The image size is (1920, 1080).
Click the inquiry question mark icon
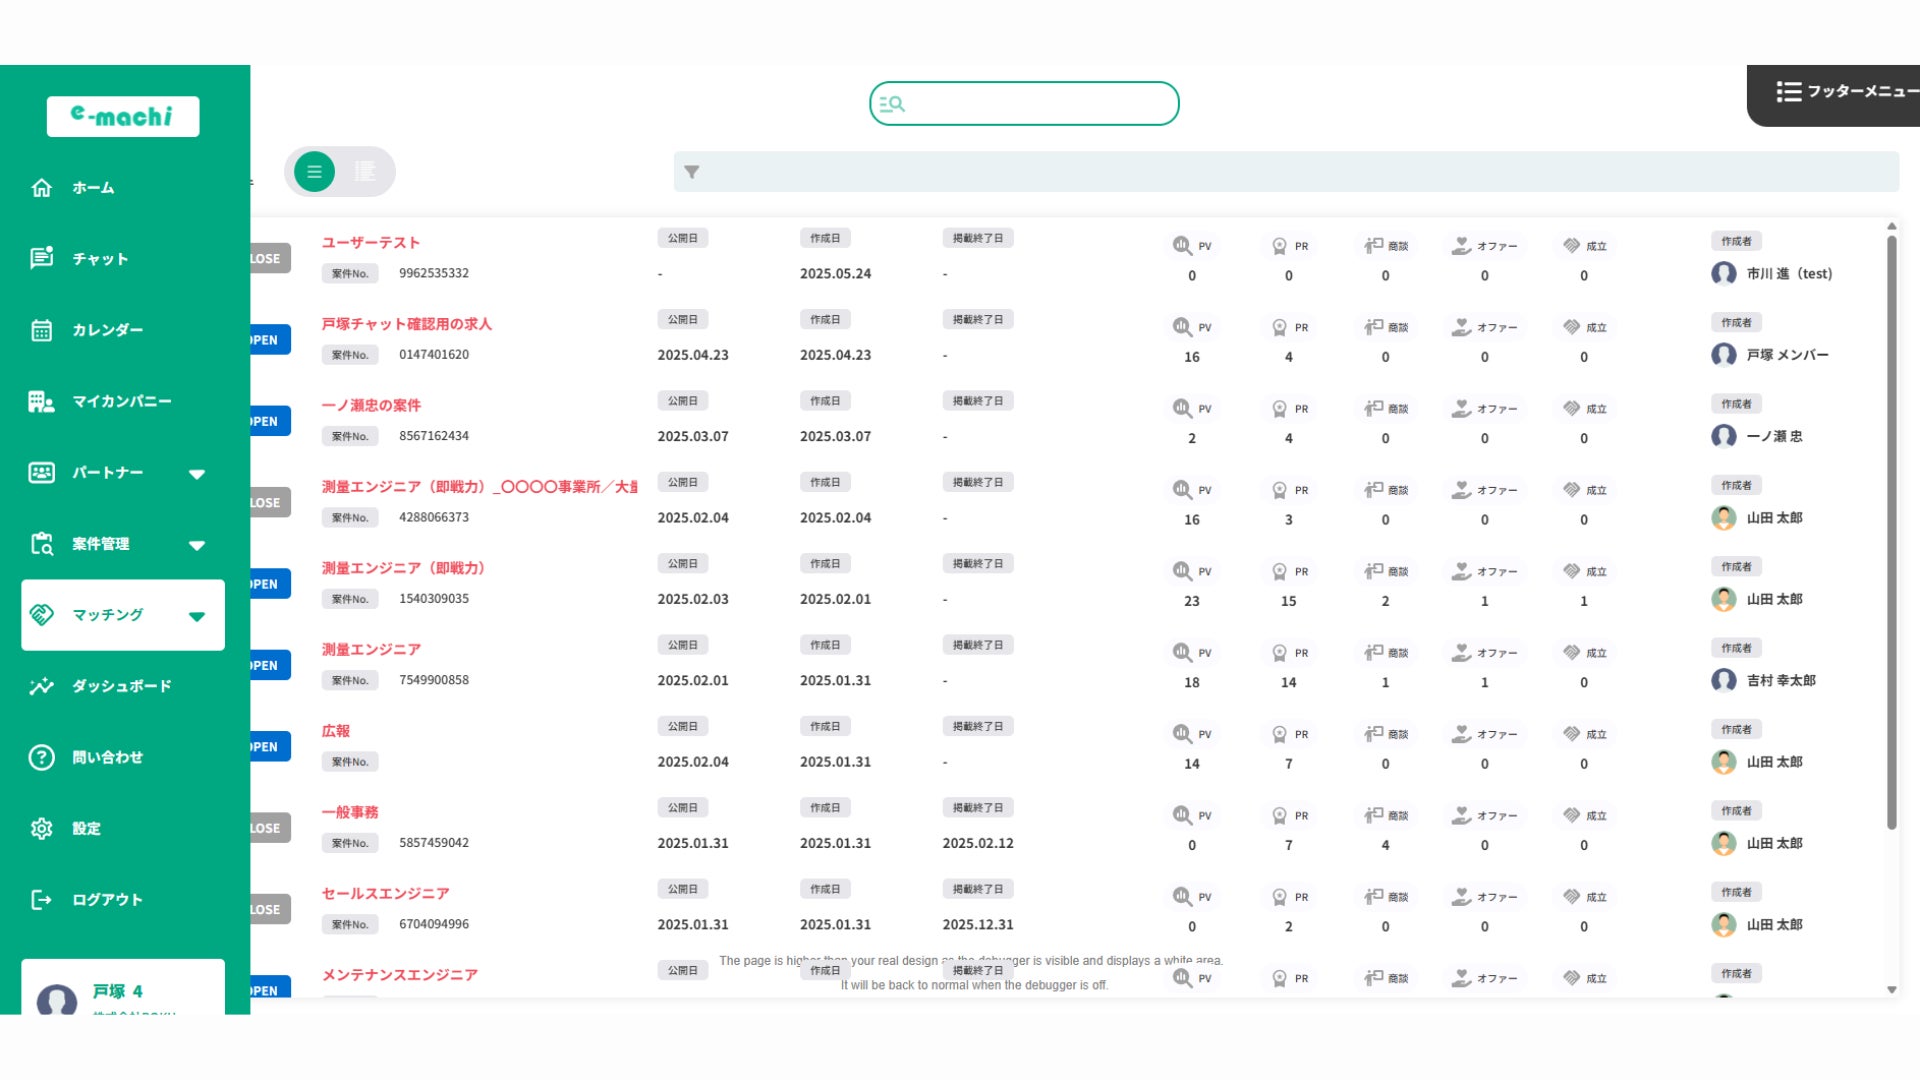click(x=41, y=757)
